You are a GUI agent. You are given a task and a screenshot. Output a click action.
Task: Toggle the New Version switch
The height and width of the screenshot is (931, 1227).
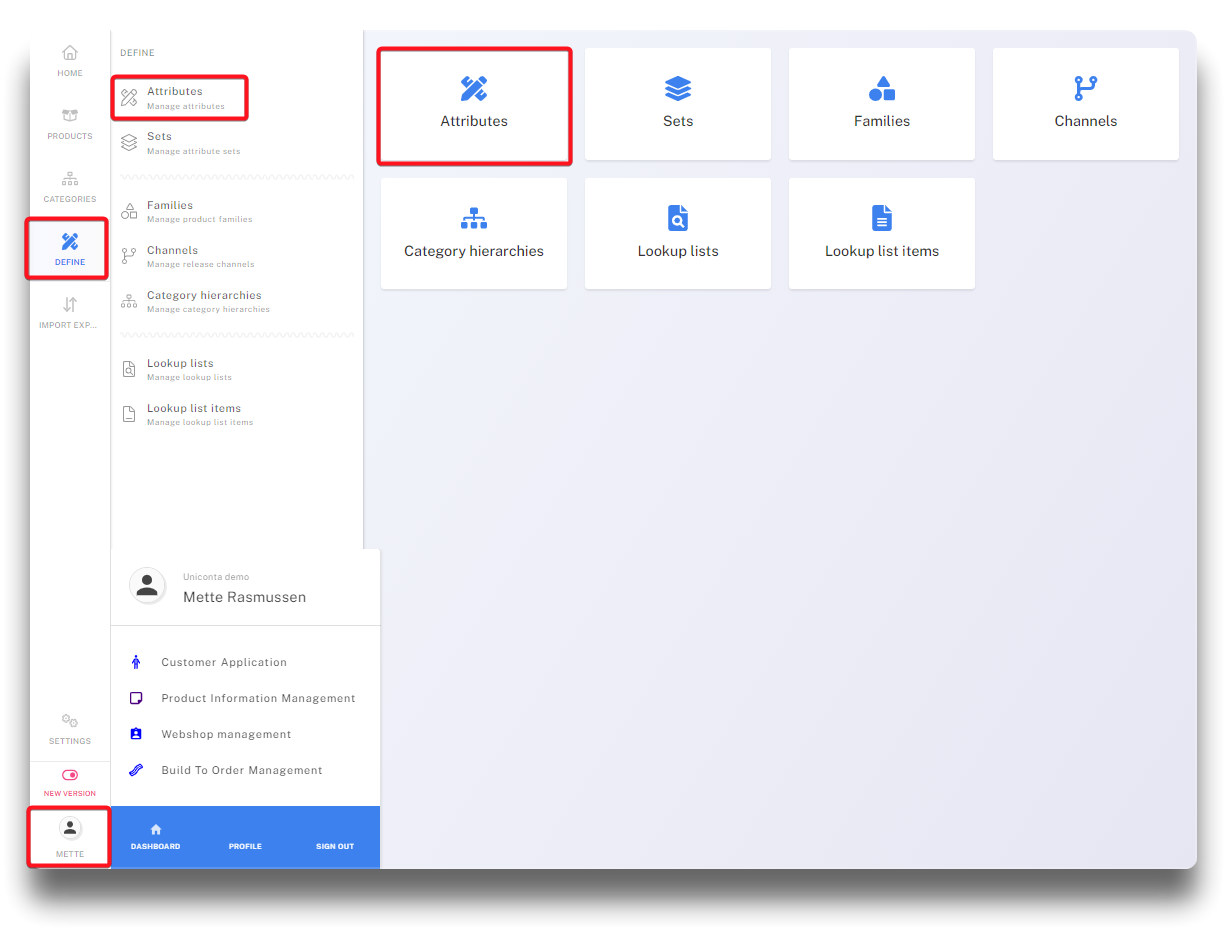coord(70,775)
